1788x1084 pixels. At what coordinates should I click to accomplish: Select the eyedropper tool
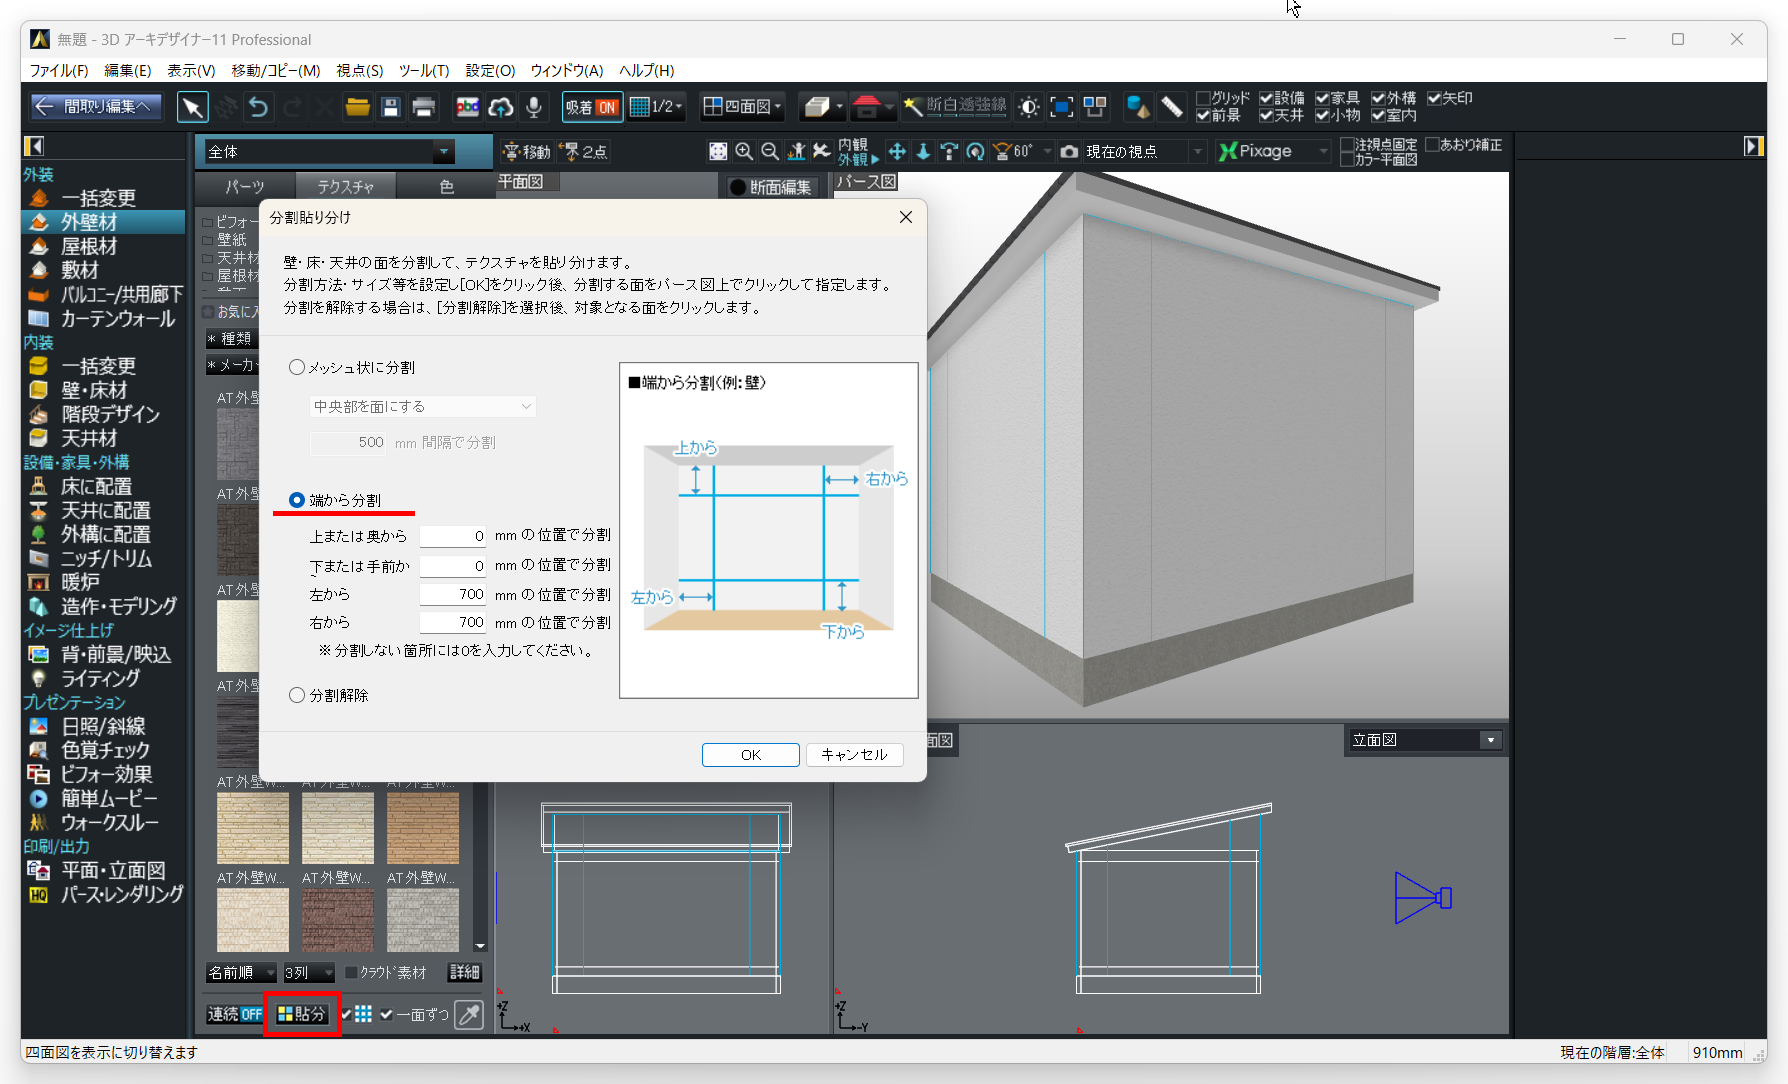(x=468, y=1014)
